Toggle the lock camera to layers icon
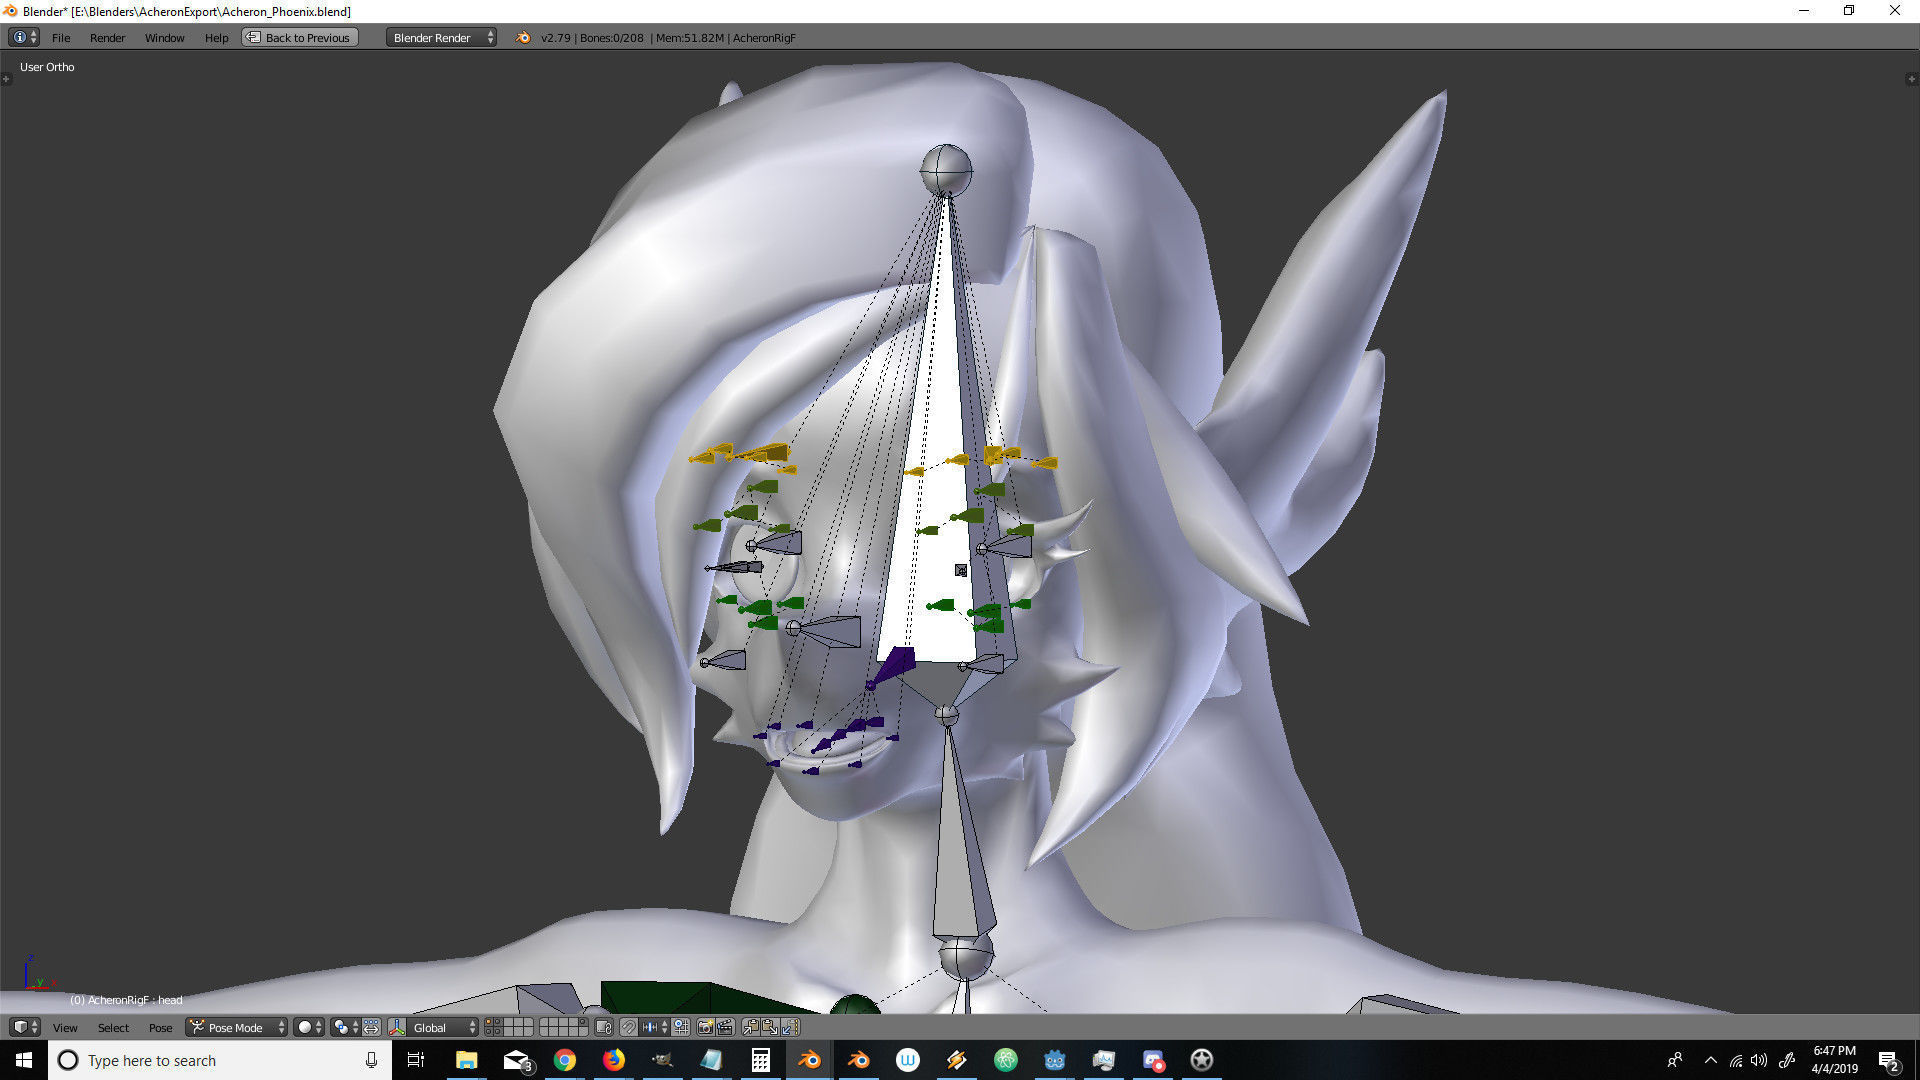The height and width of the screenshot is (1080, 1920). coord(603,1027)
